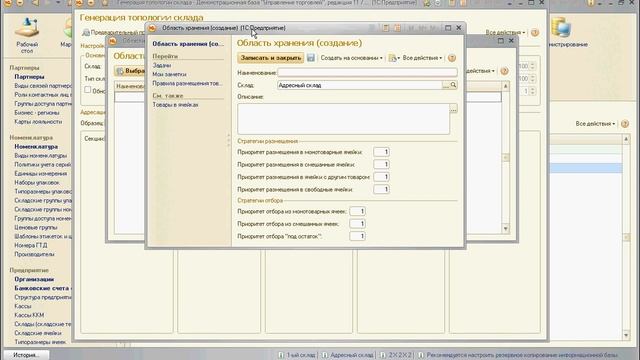Click the 1C logo icon in the dialog title bar
The image size is (640, 360).
pyautogui.click(x=152, y=28)
